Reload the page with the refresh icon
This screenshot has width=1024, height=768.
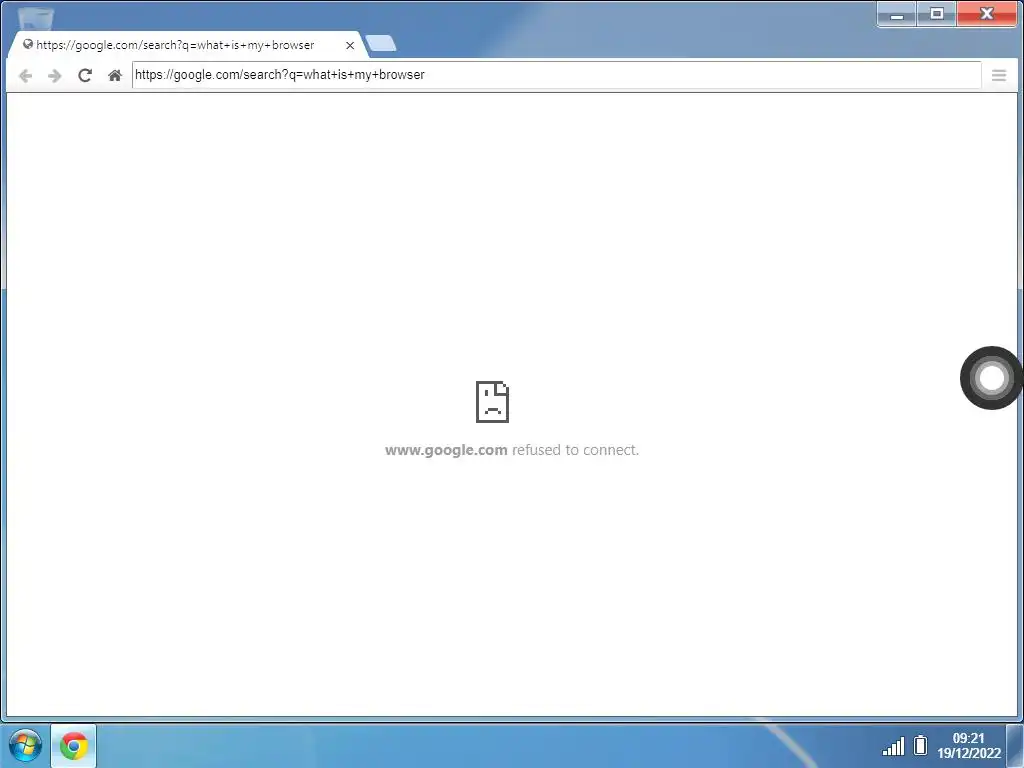(x=85, y=76)
